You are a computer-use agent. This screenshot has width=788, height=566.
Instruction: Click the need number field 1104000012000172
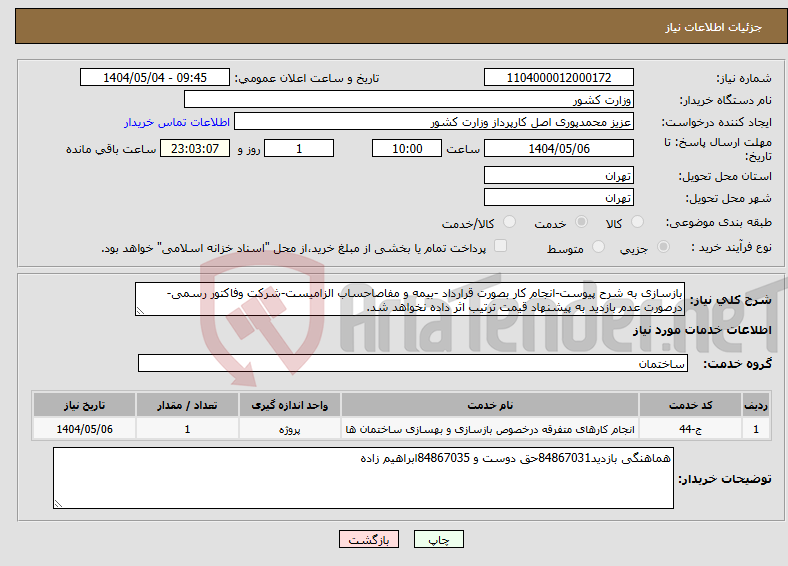pos(558,77)
